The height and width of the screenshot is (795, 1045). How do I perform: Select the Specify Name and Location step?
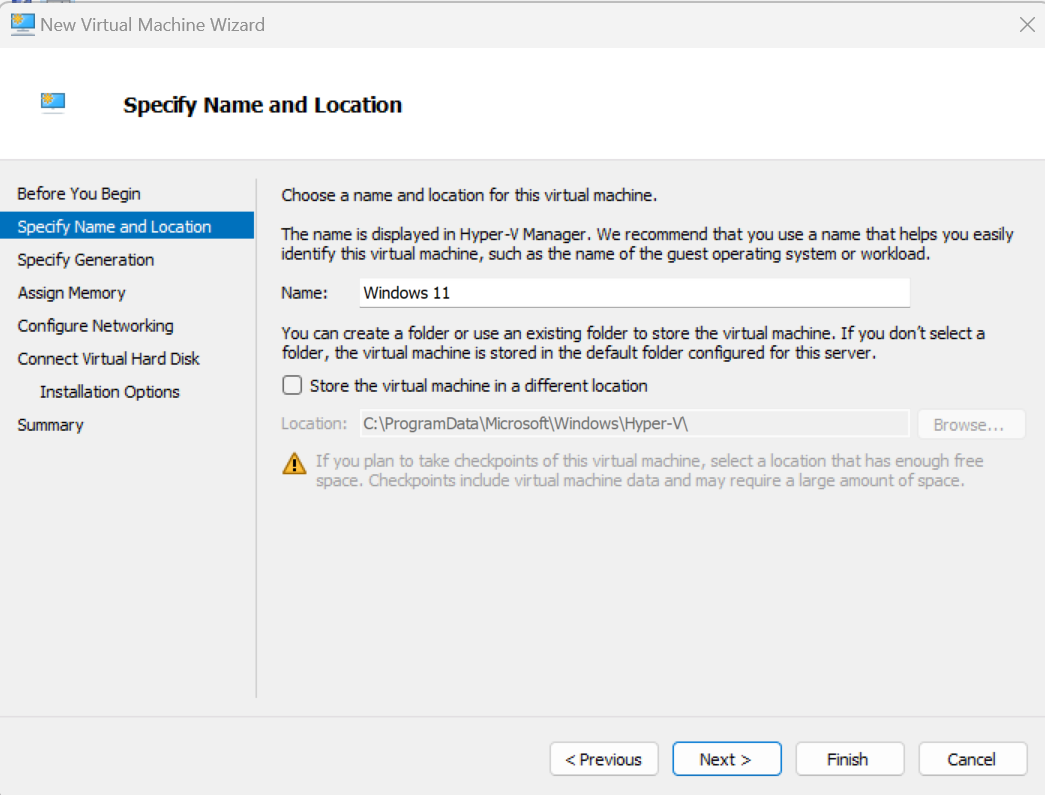click(x=114, y=227)
